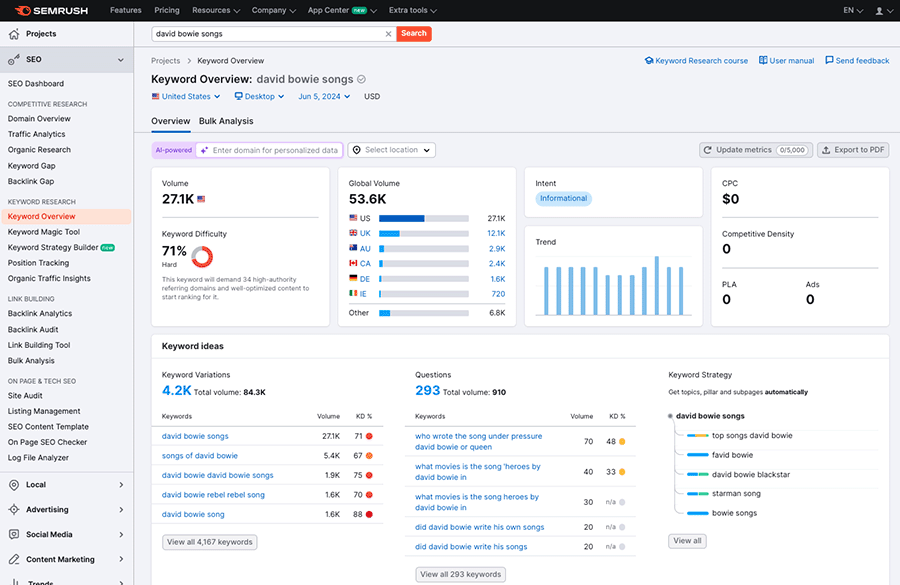900x585 pixels.
Task: Click the Update metrics button
Action: [756, 150]
